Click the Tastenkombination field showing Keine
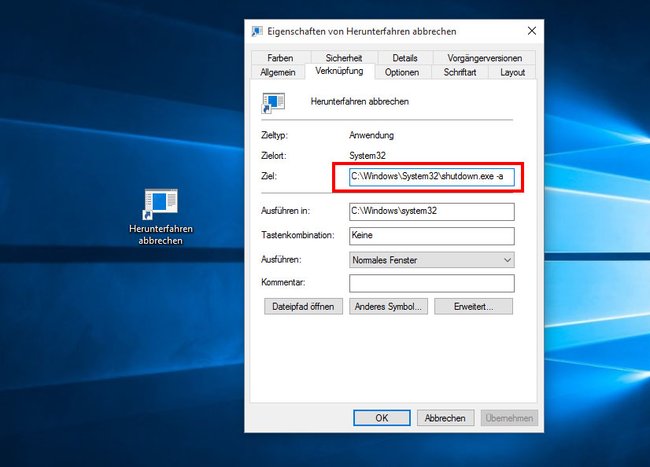 pos(432,236)
